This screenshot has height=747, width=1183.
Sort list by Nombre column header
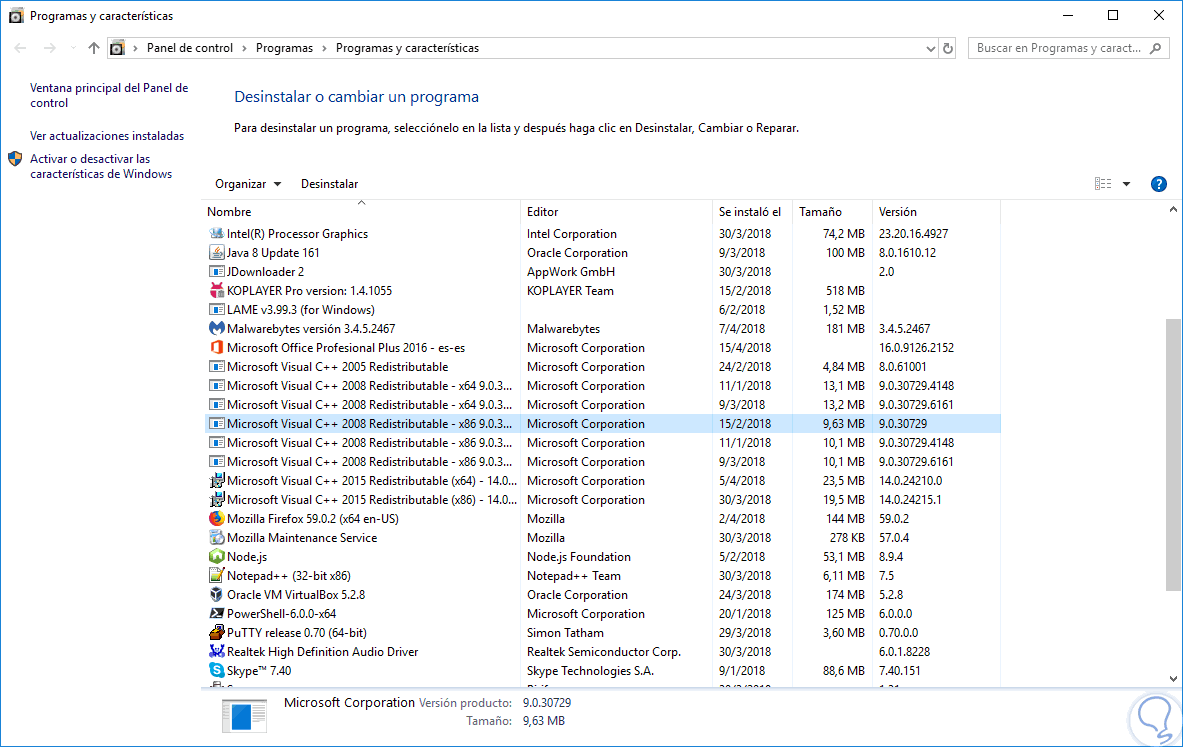click(361, 211)
